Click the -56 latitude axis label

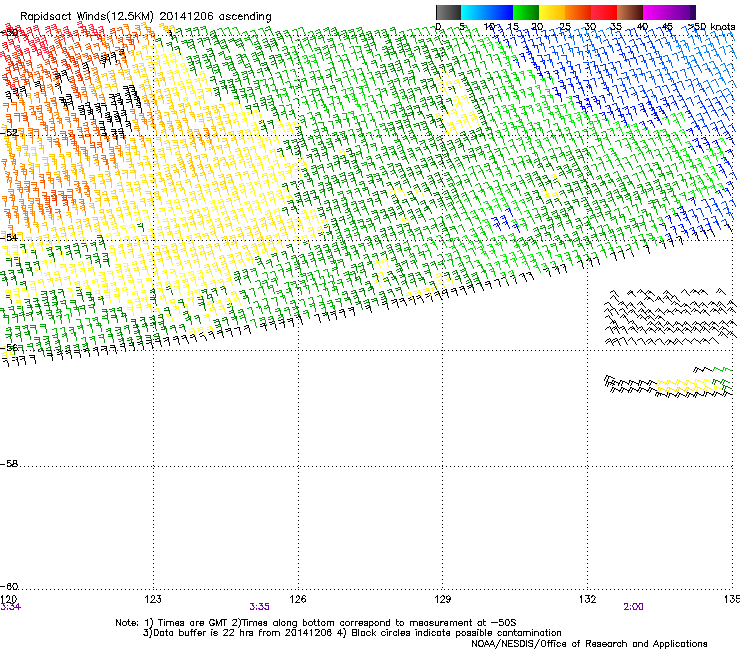9,347
